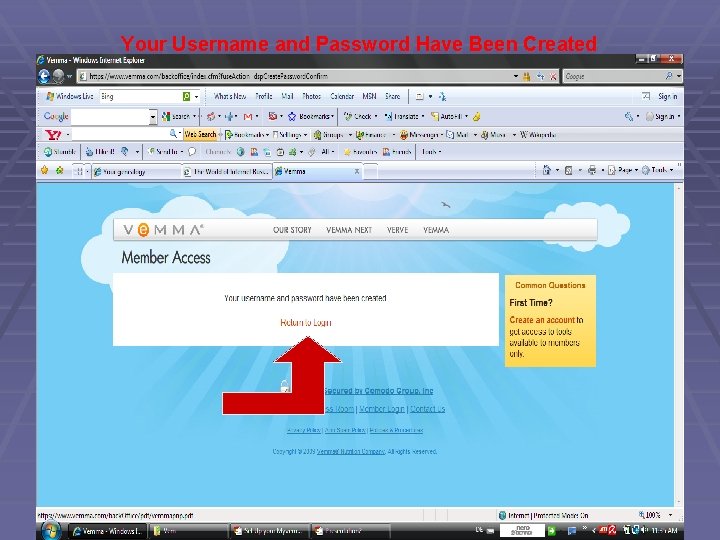720x540 pixels.
Task: Open Photos in Windows Live toolbar
Action: (x=311, y=96)
